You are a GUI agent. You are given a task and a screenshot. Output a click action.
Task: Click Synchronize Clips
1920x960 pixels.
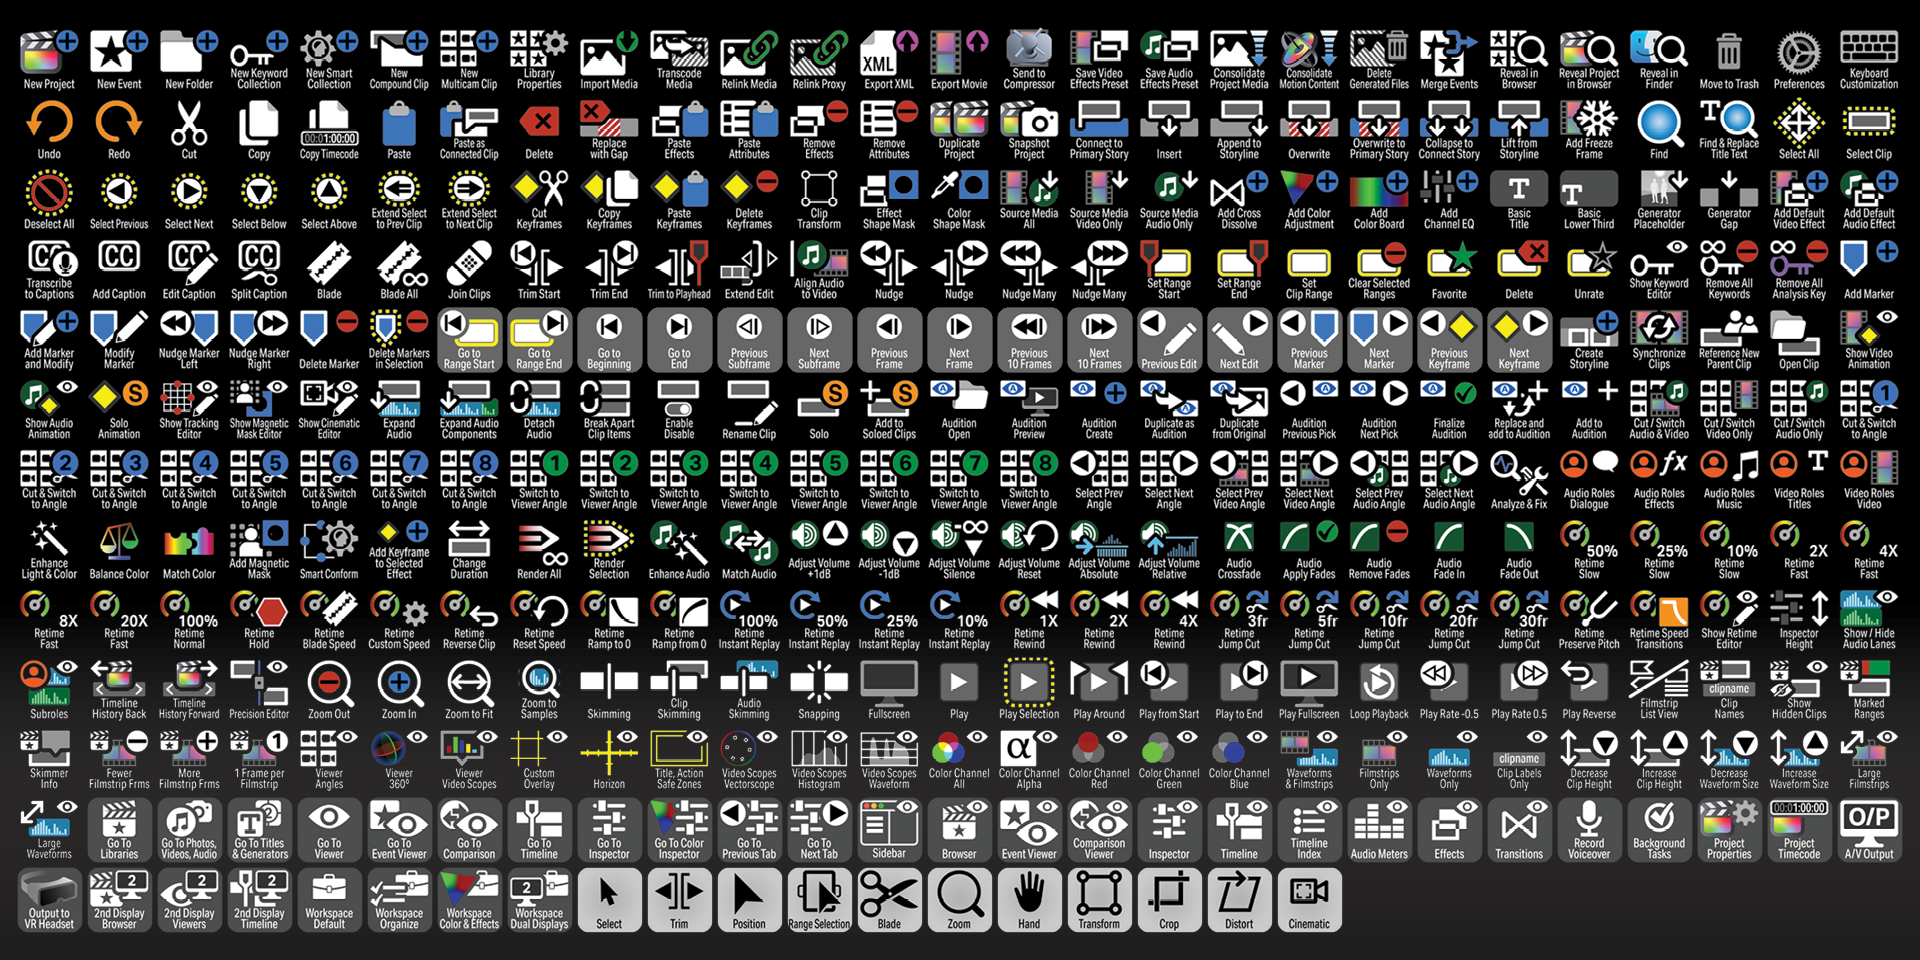pos(1659,340)
